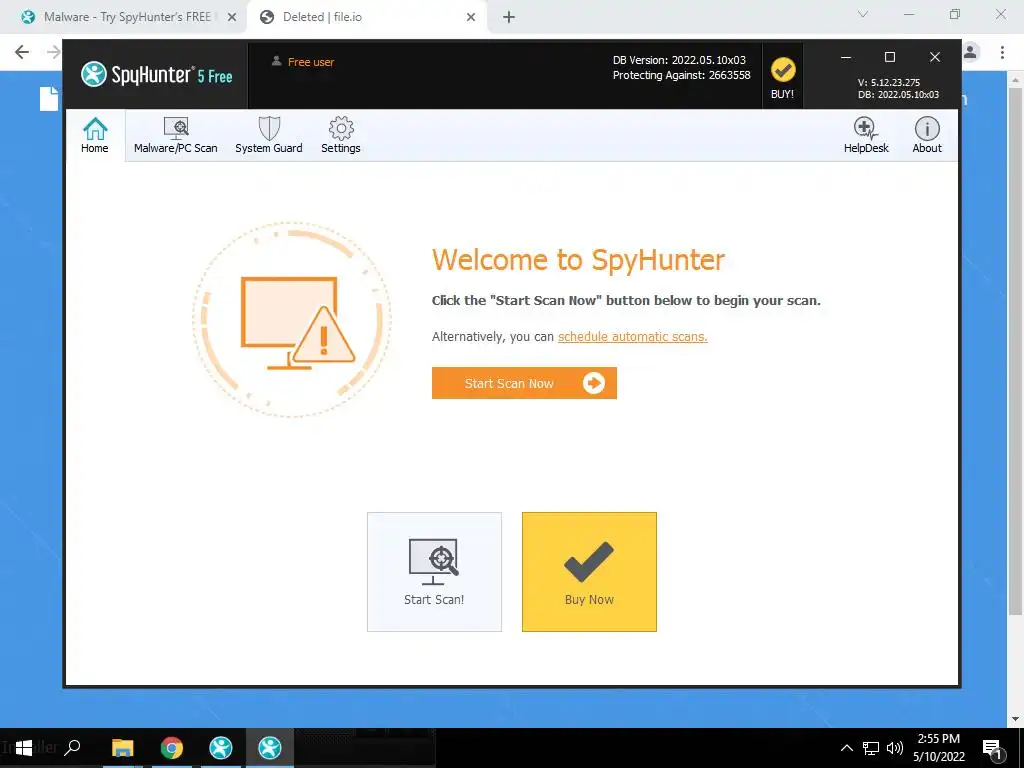Open the HelpDesk section
The height and width of the screenshot is (768, 1024).
866,135
